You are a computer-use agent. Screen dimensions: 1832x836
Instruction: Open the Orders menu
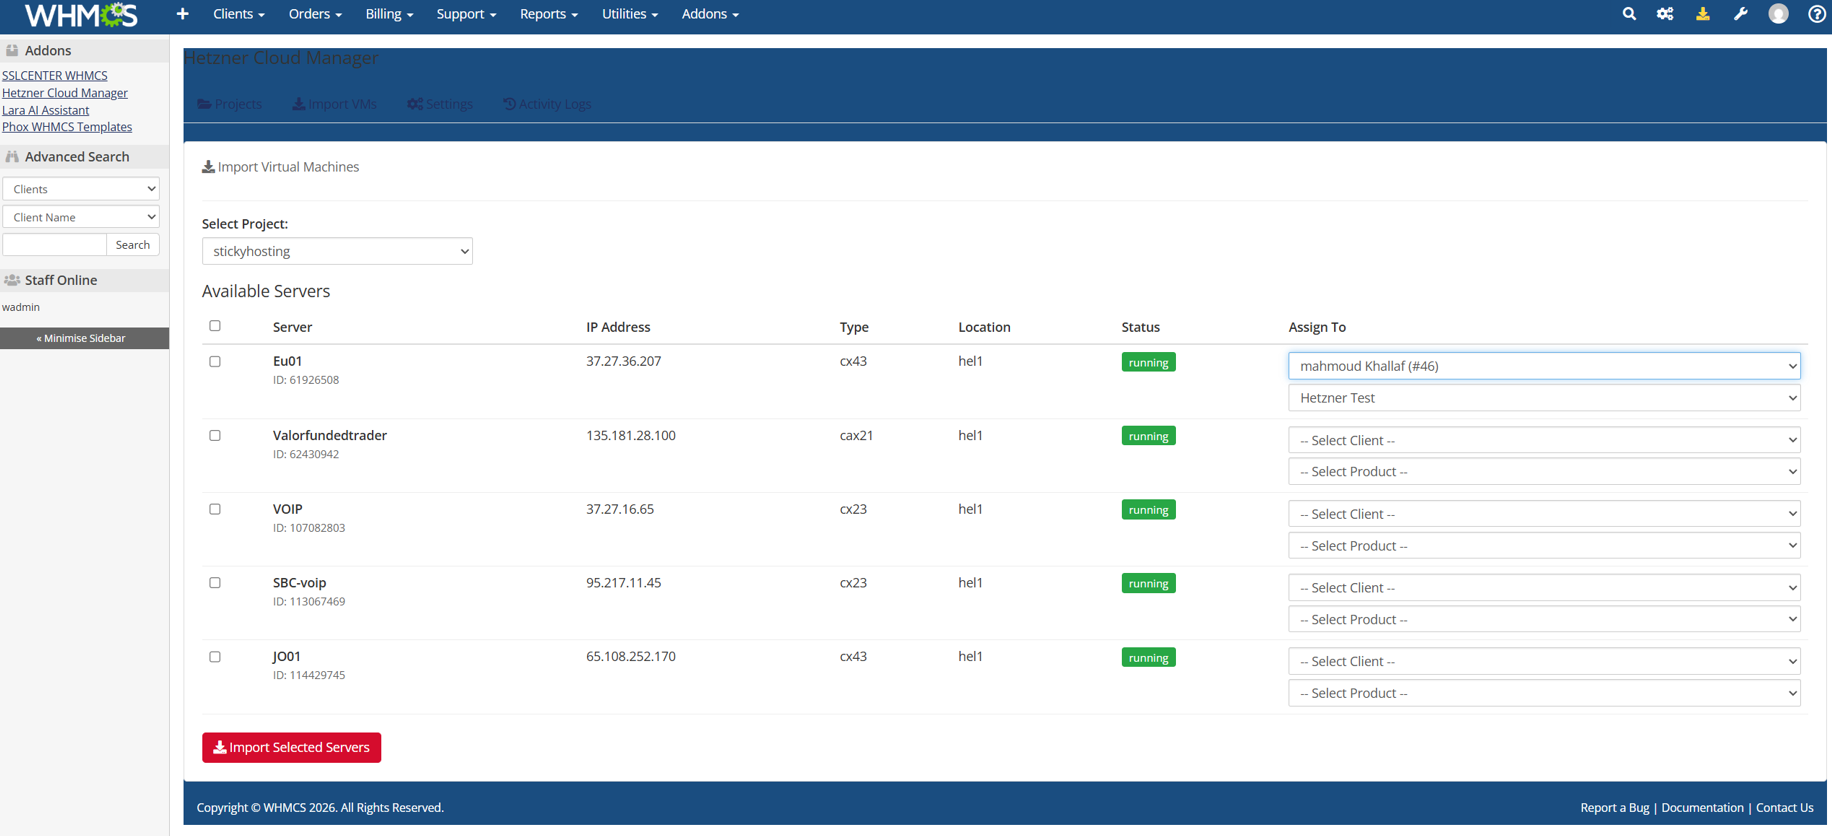(x=315, y=14)
